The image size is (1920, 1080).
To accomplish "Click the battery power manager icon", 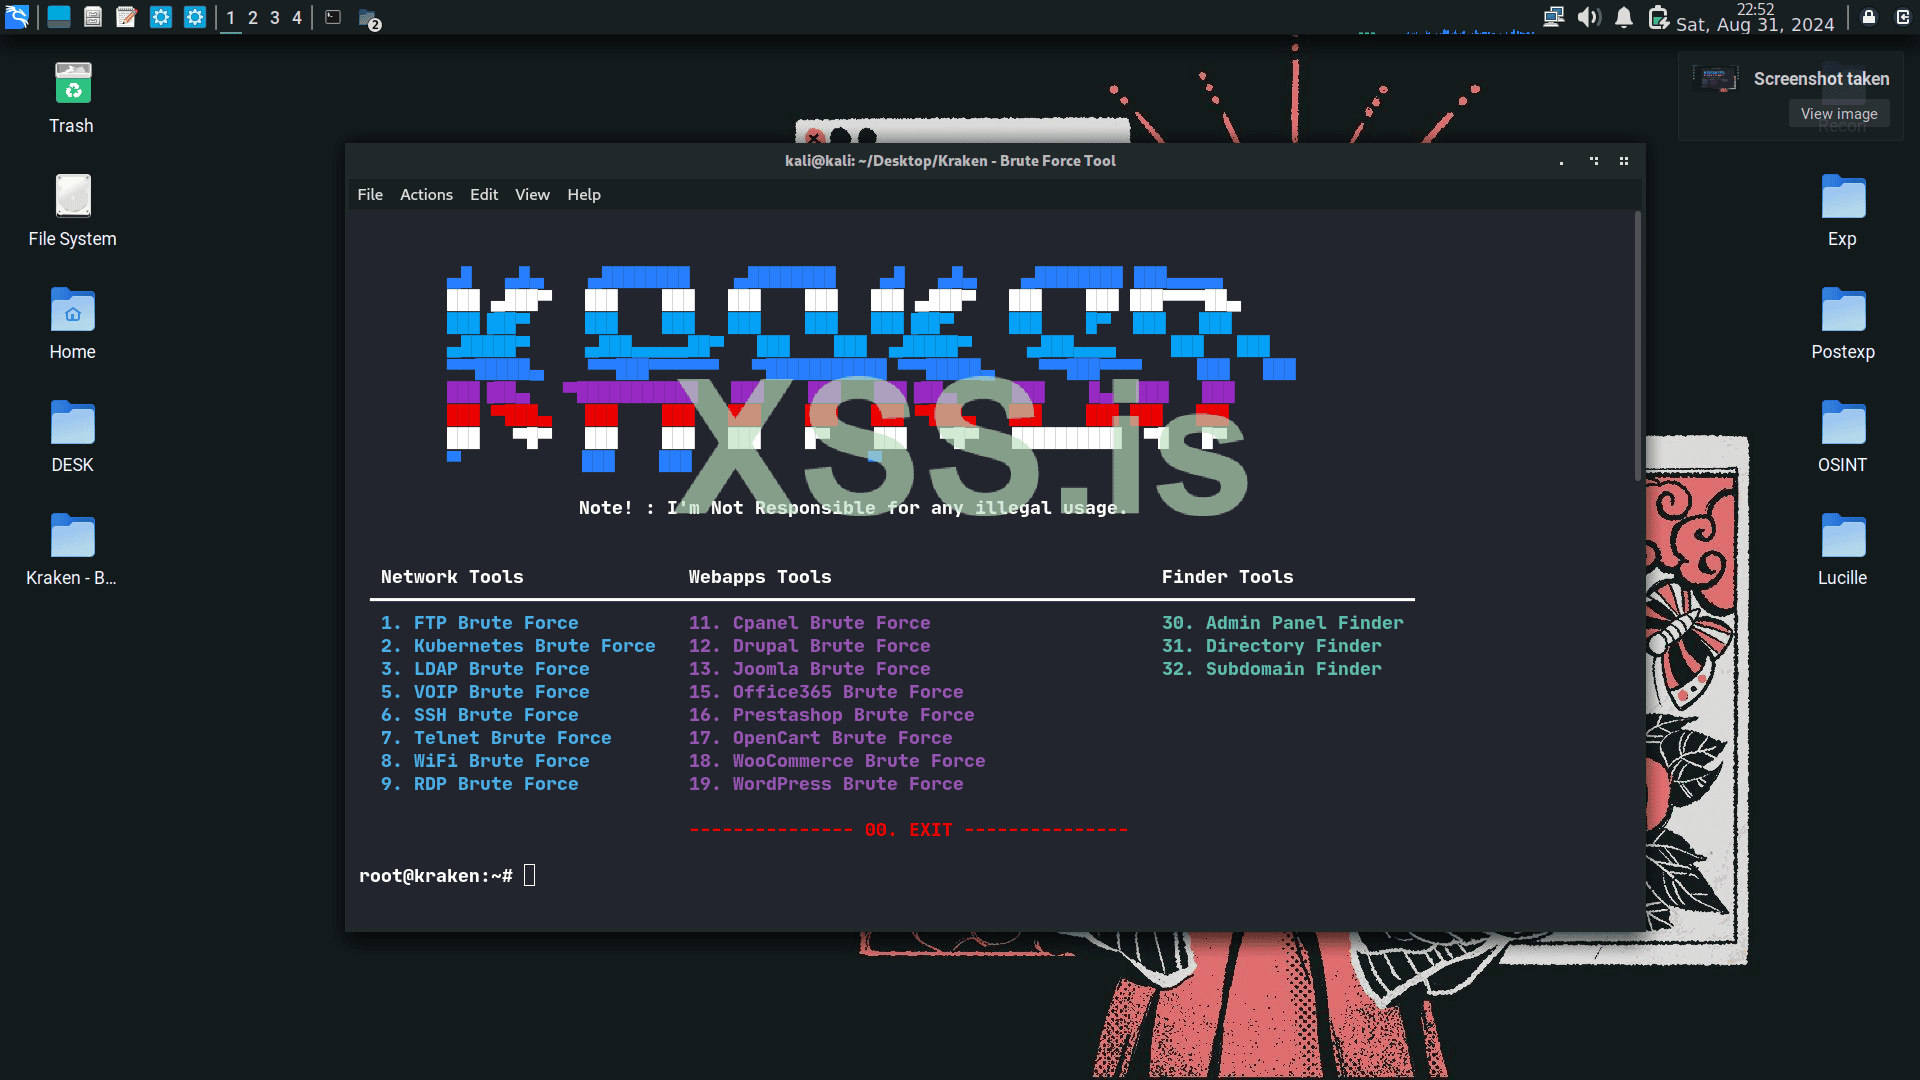I will pyautogui.click(x=1658, y=17).
